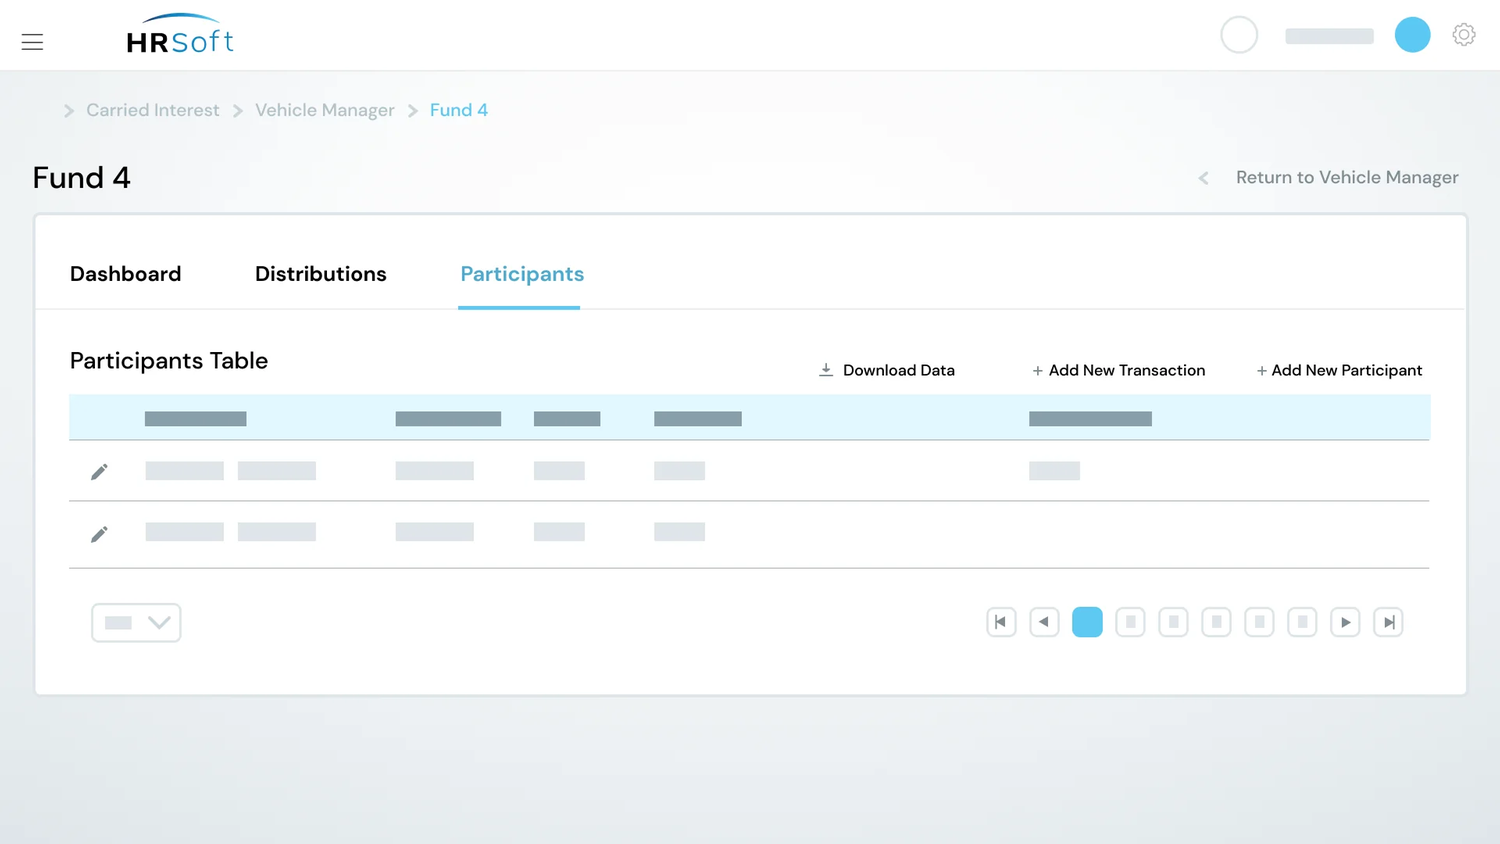Screen dimensions: 1500x844
Task: Switch to the Distributions tab
Action: tap(320, 274)
